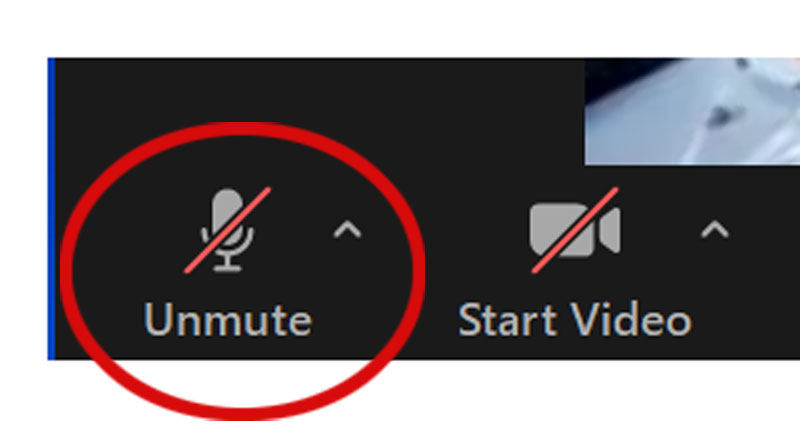
Task: Click the blue bar at the toolbar's left edge
Action: coord(51,209)
